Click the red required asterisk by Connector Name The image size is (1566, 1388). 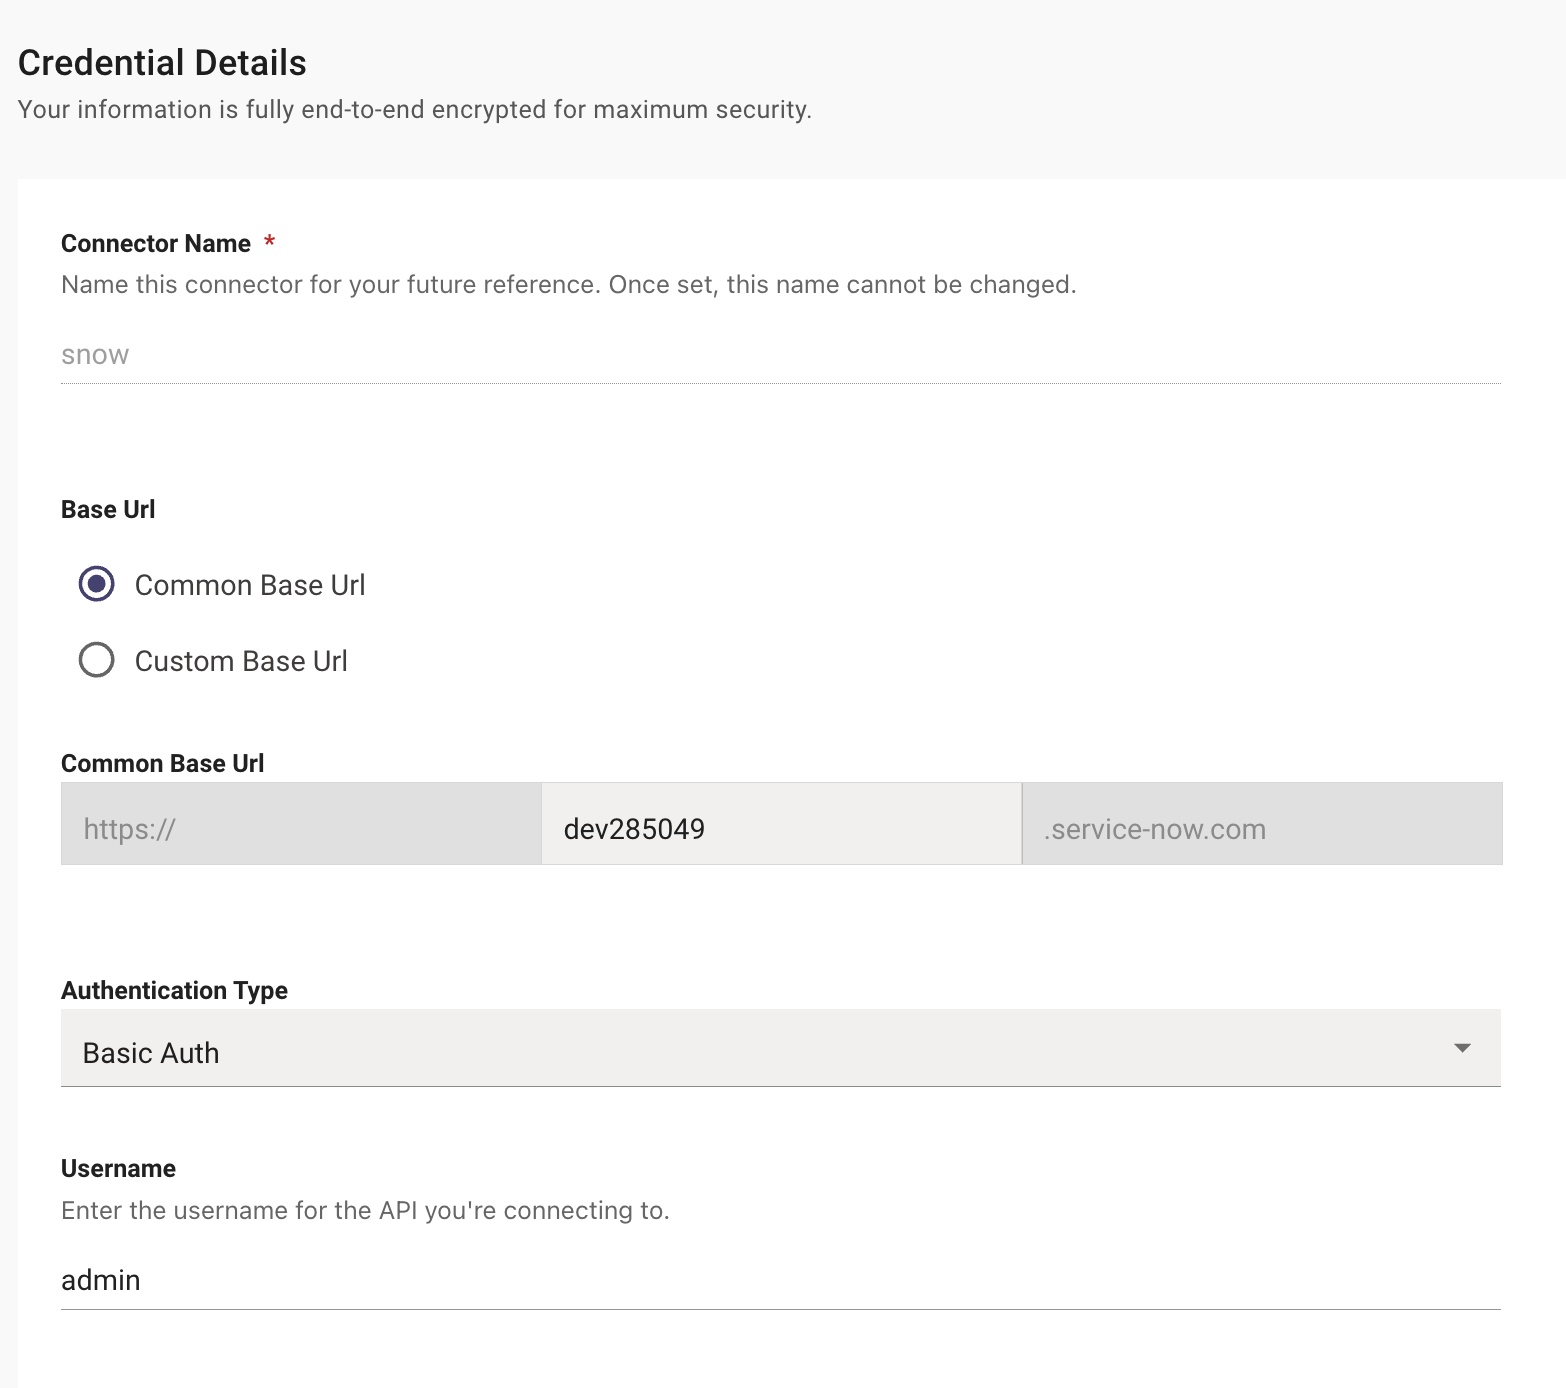click(x=269, y=242)
